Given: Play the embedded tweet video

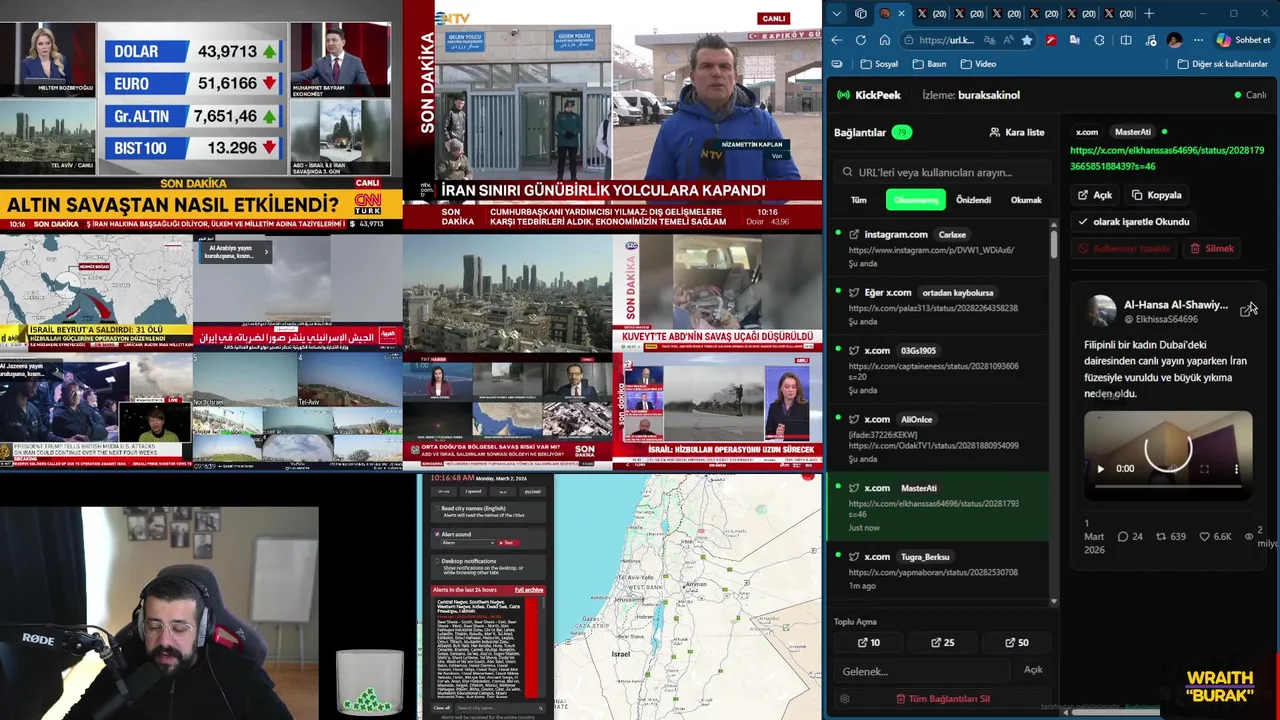Looking at the screenshot, I should [1101, 468].
